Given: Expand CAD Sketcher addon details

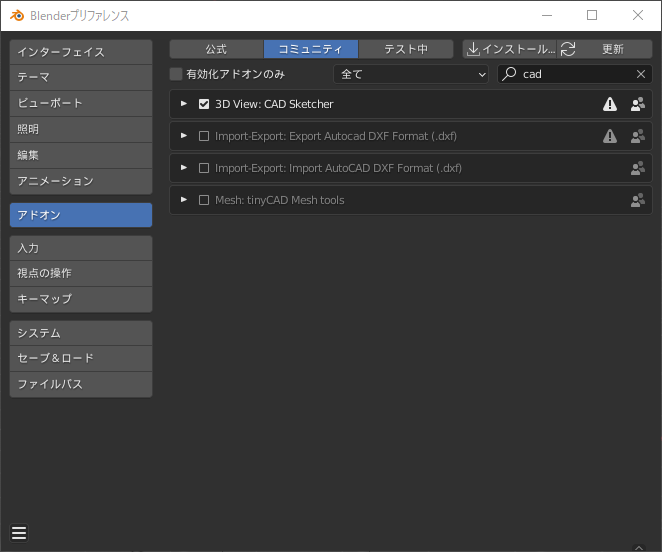Looking at the screenshot, I should click(184, 103).
